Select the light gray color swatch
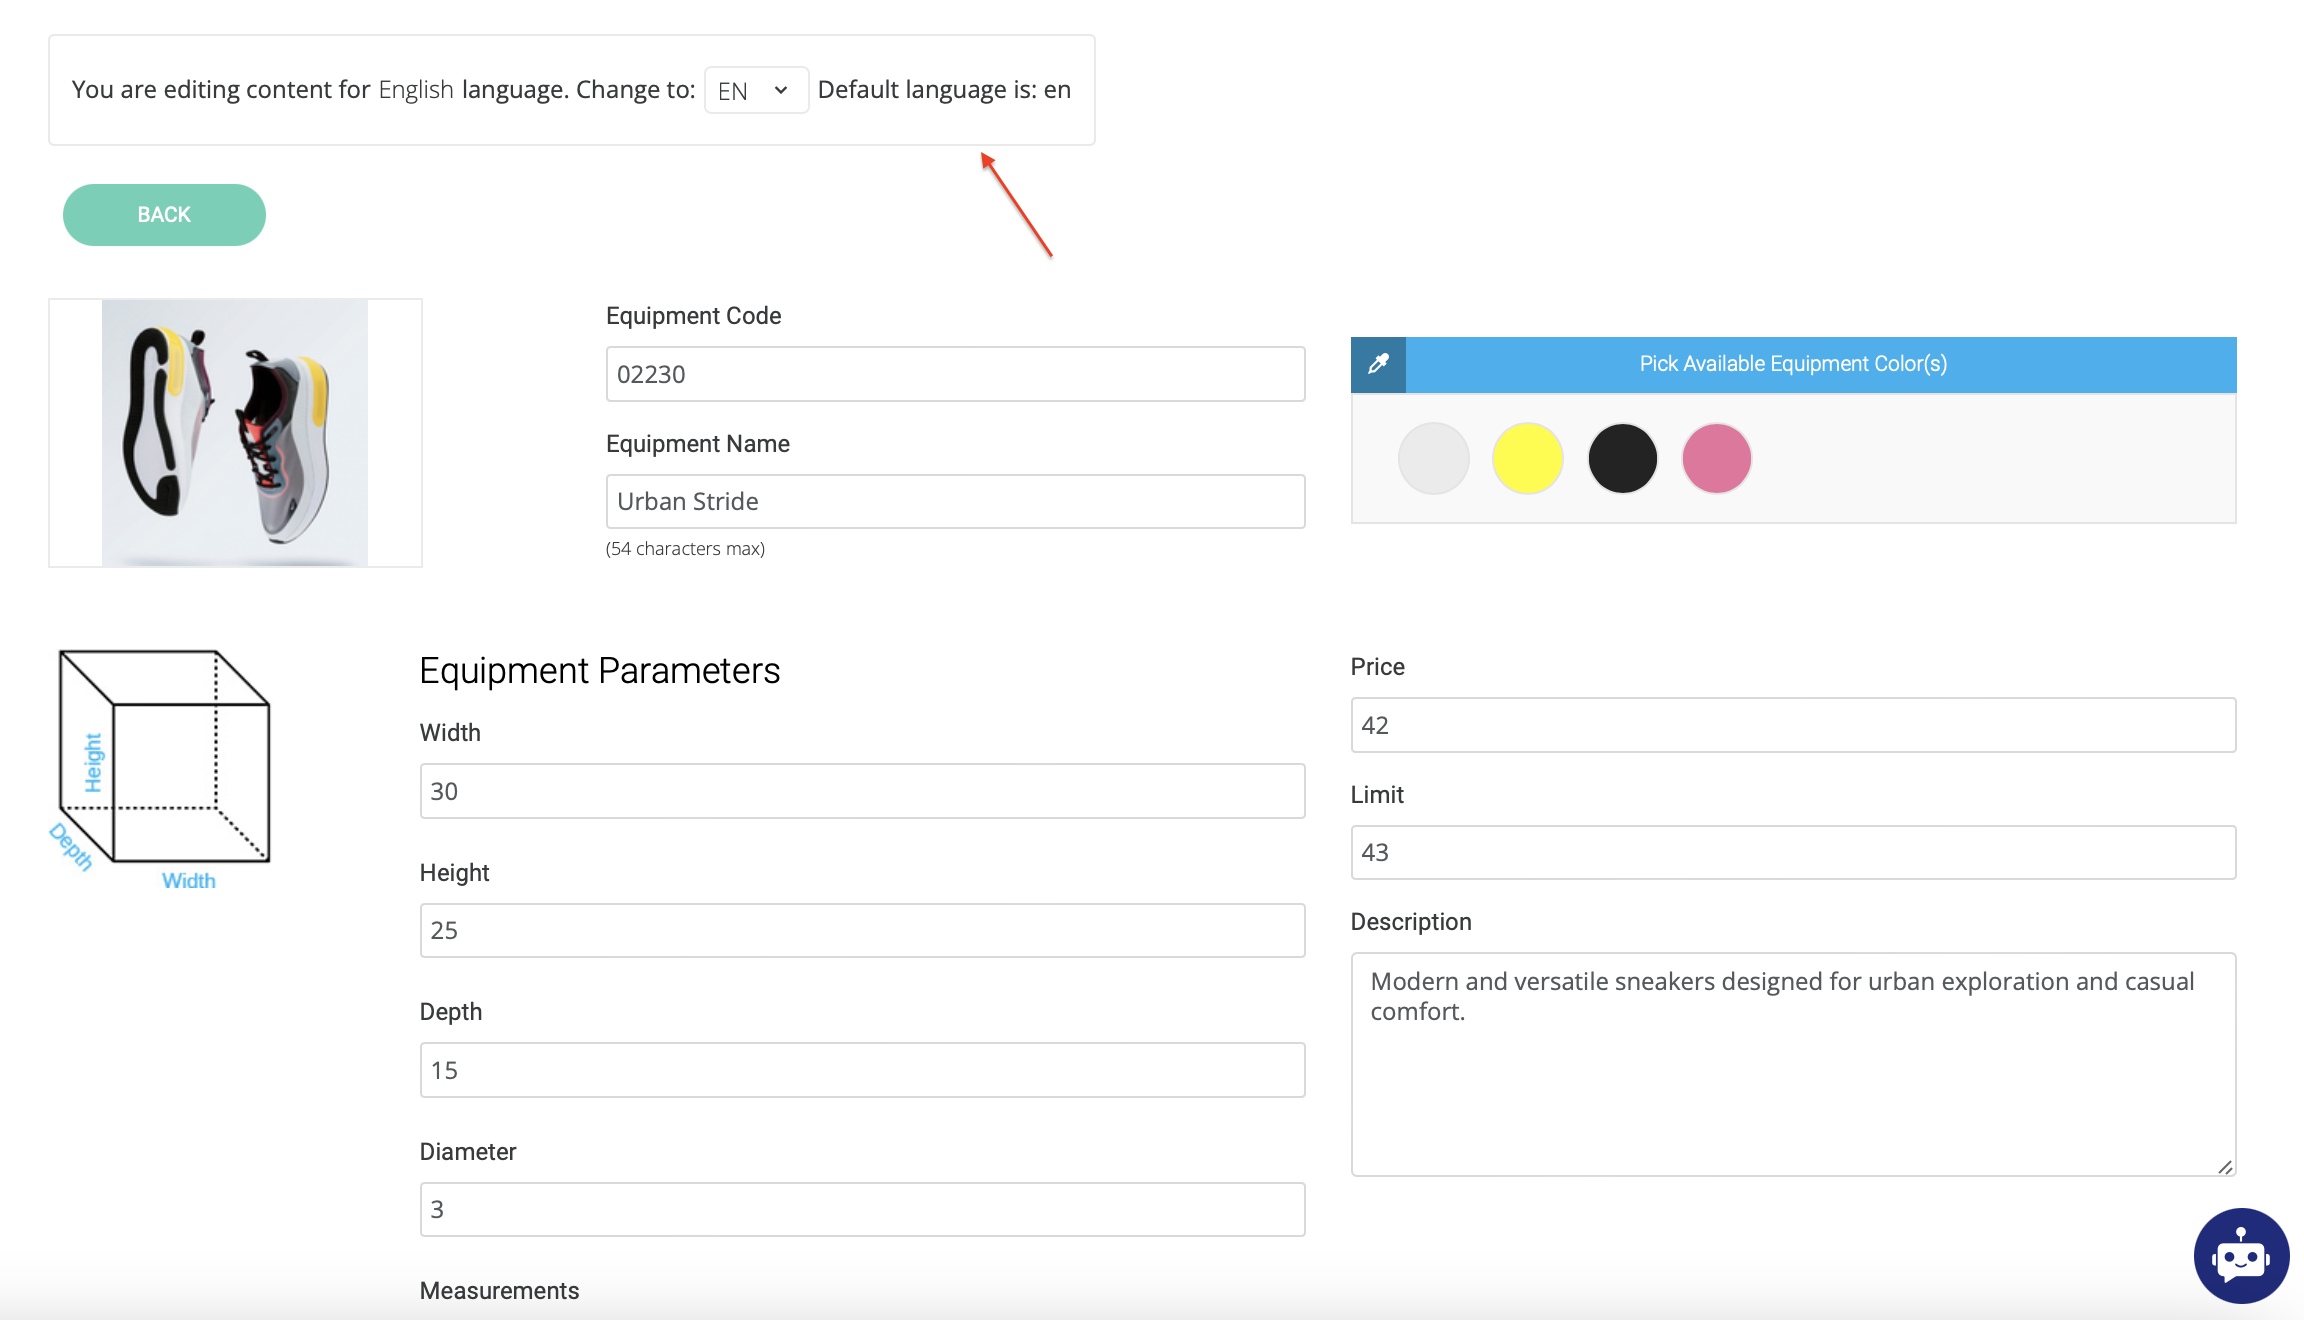The width and height of the screenshot is (2304, 1320). [1433, 459]
